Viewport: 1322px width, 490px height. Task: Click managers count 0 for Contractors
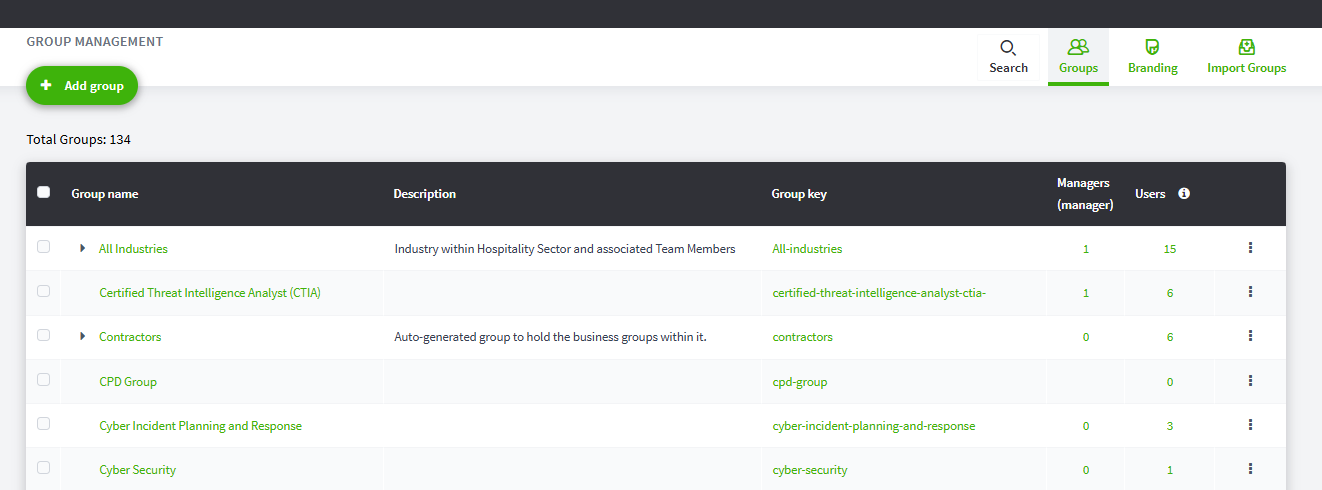(1086, 337)
